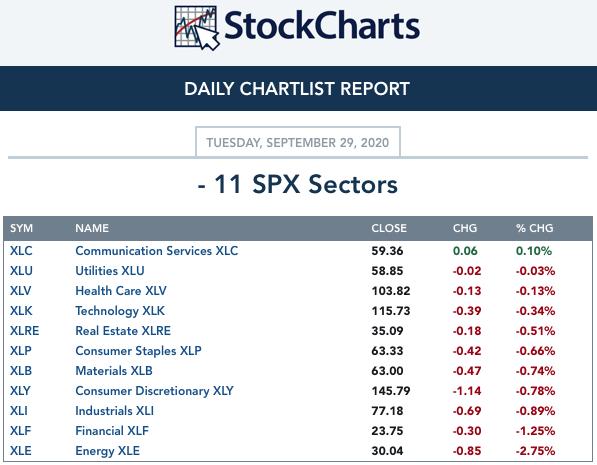Click the XLB symbol link
Image resolution: width=597 pixels, height=465 pixels.
pyautogui.click(x=21, y=371)
